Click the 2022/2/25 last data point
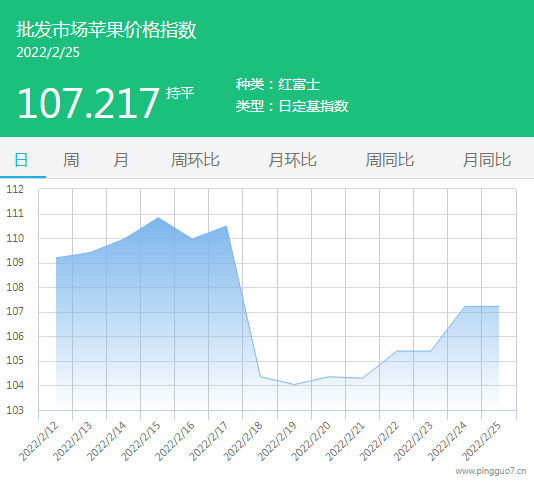This screenshot has width=534, height=481. 499,306
